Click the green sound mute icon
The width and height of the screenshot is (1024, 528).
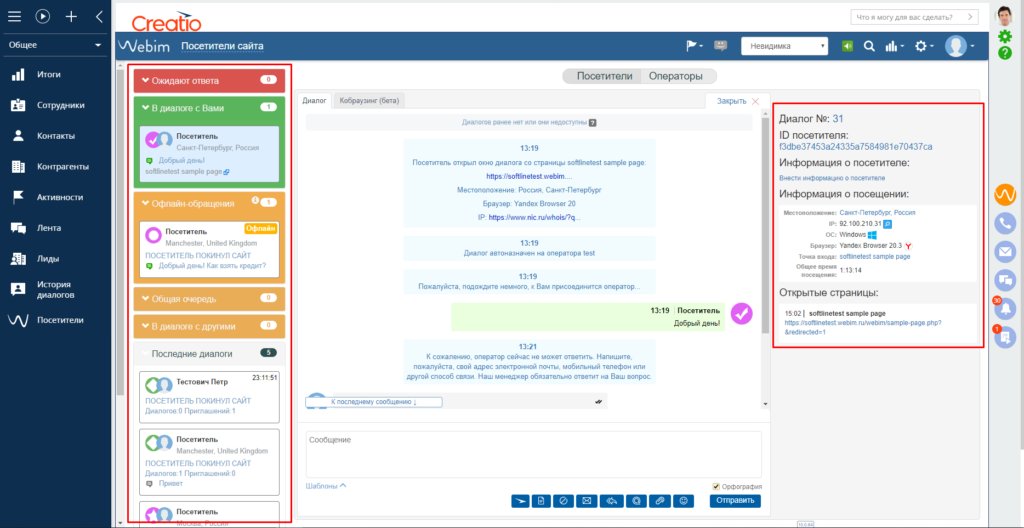[848, 46]
